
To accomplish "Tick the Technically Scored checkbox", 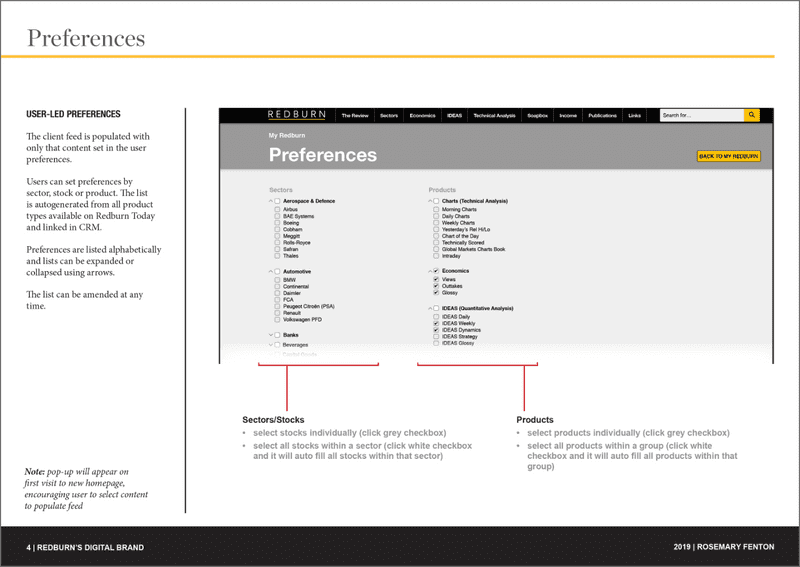I will tap(436, 242).
